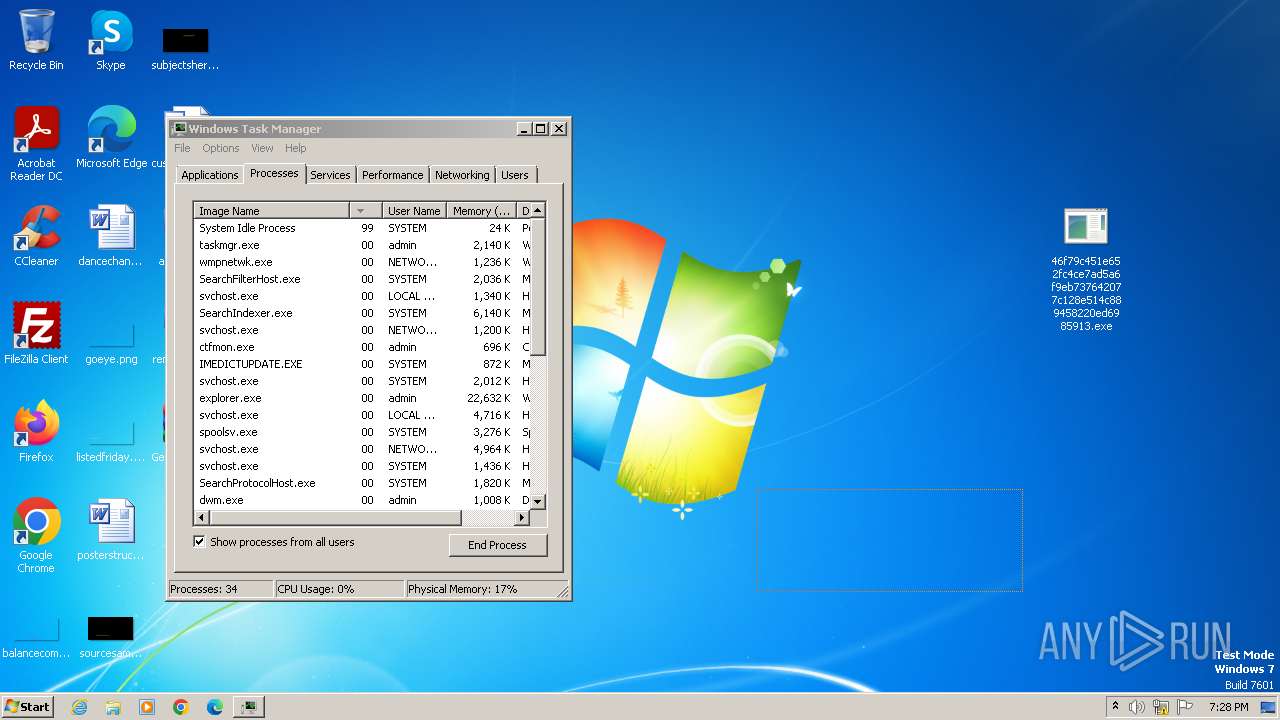Select IMEDICTUPDATE.EXE process row
The image size is (1280, 720).
tap(361, 364)
